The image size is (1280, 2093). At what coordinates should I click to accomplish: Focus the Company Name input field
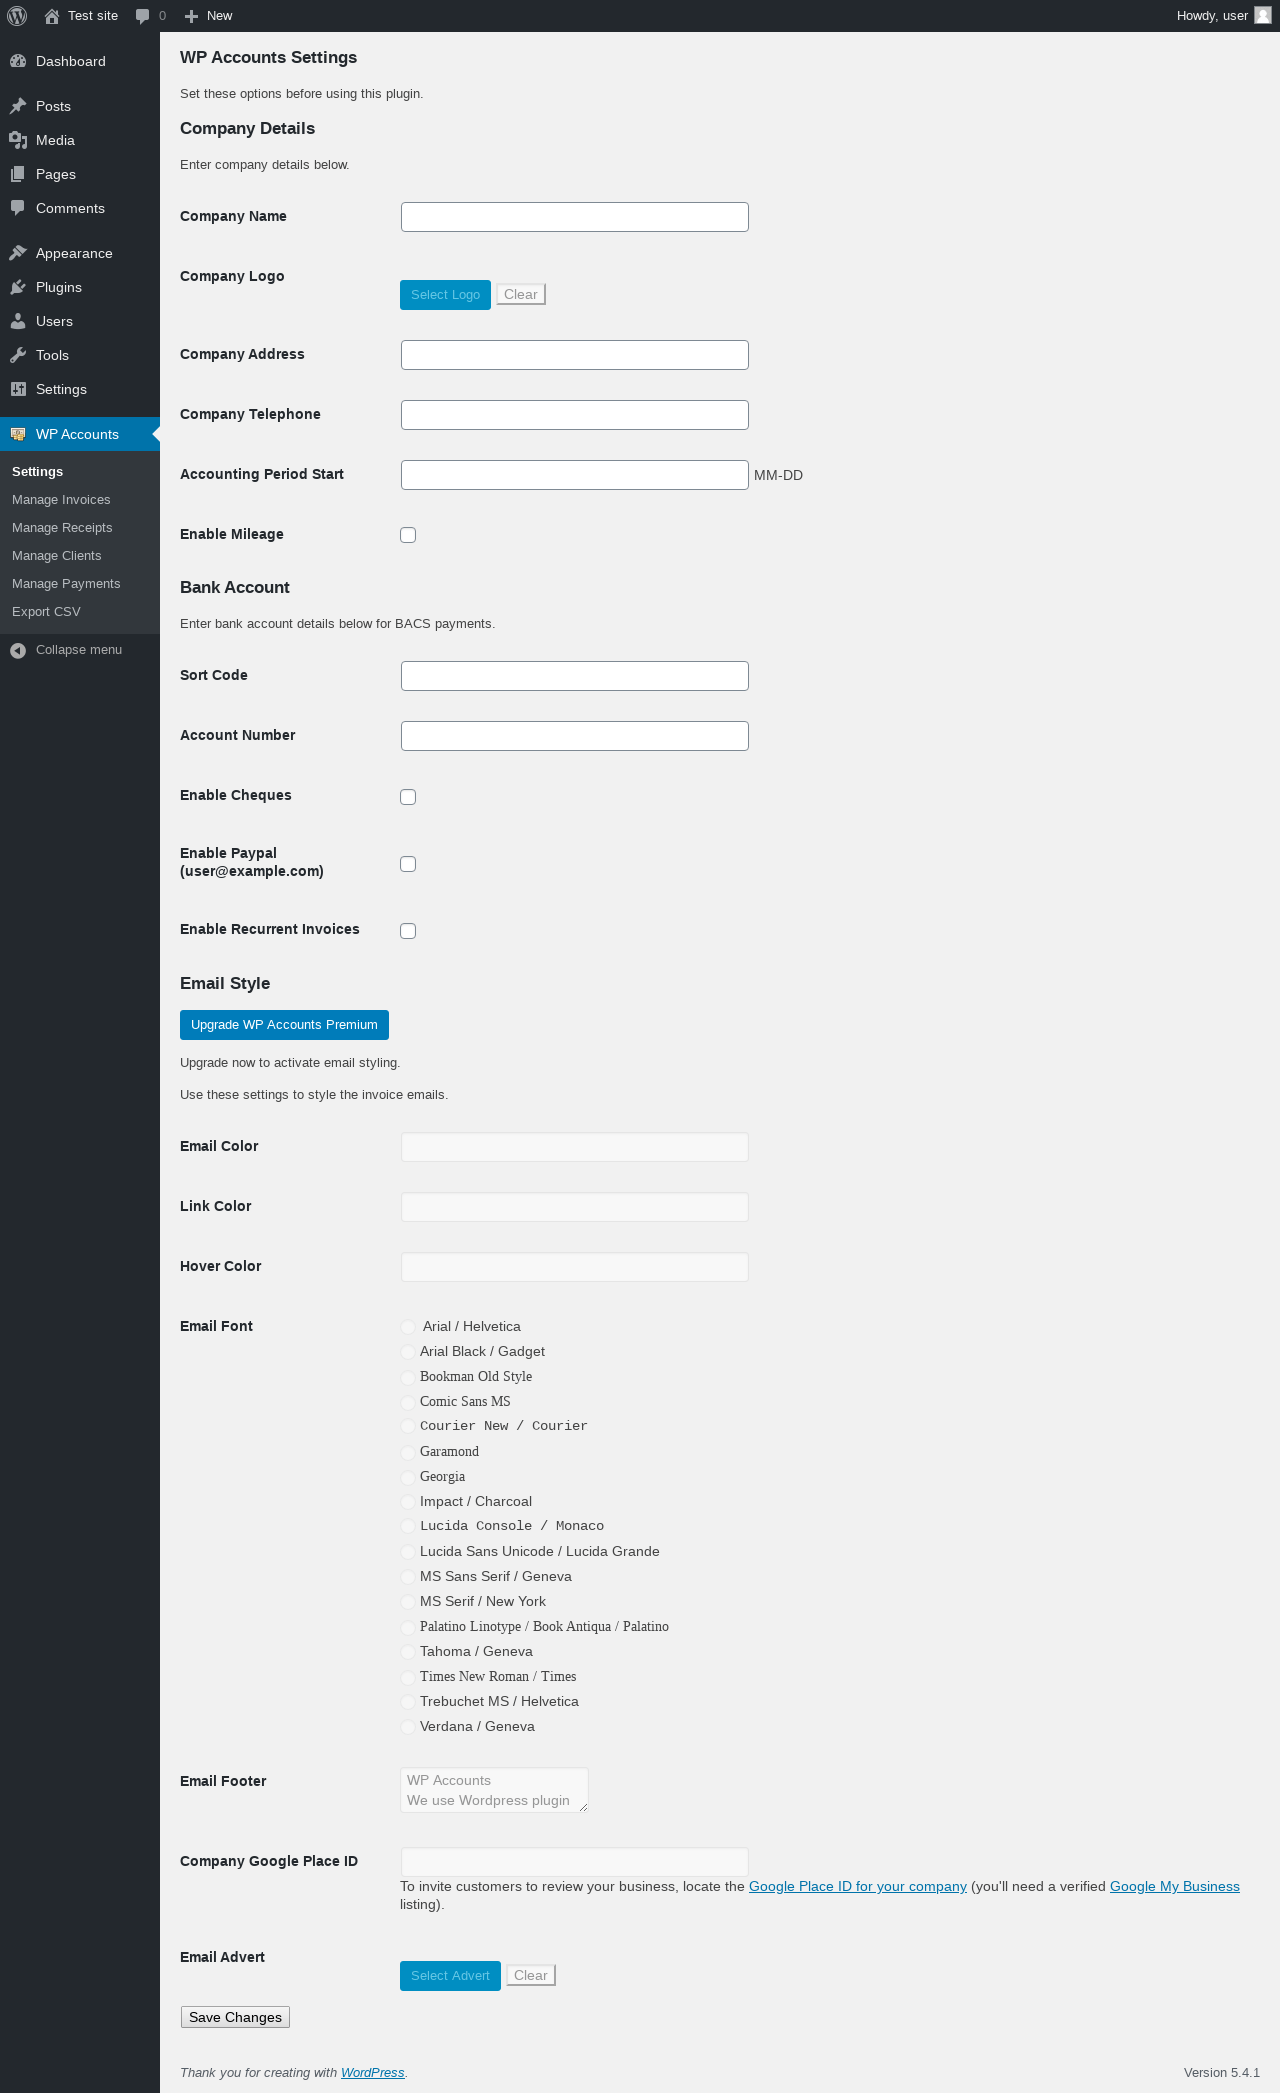click(574, 217)
